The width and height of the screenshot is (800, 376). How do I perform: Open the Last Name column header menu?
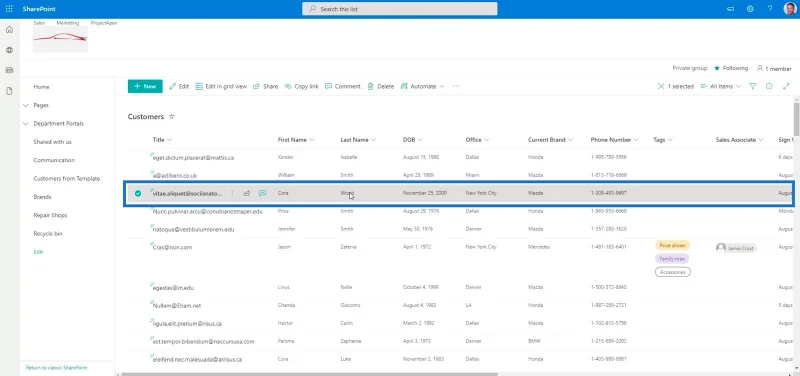(x=358, y=139)
